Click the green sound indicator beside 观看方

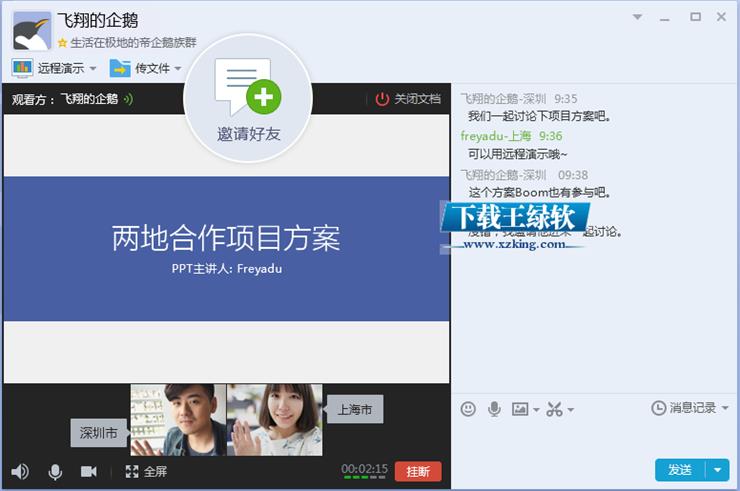pyautogui.click(x=128, y=99)
